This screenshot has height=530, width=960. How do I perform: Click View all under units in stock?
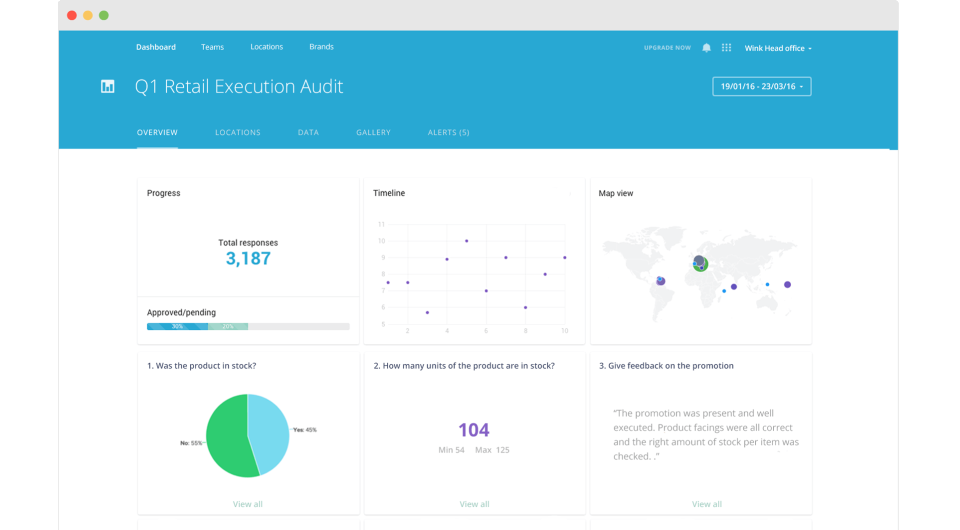click(474, 504)
